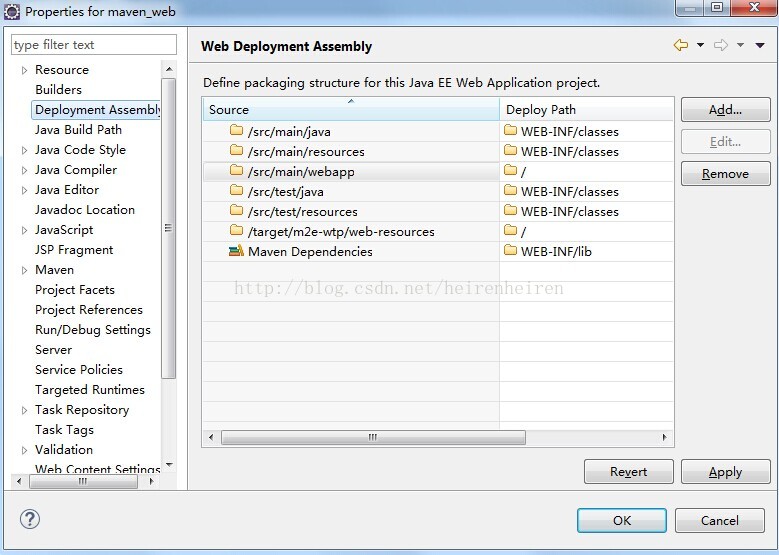Image resolution: width=779 pixels, height=555 pixels.
Task: Click the tree's vertical scrollbar thumb
Action: point(168,228)
